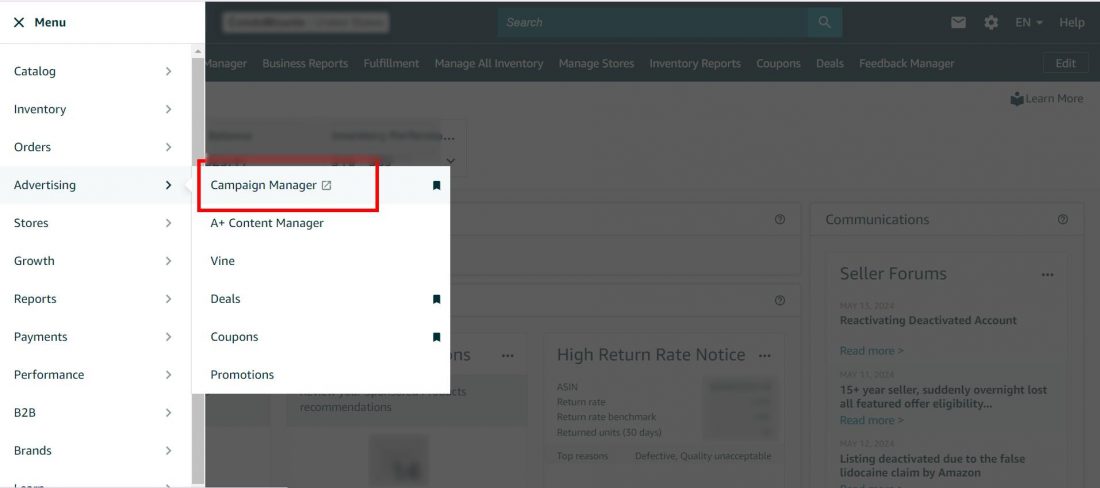This screenshot has height=488, width=1100.
Task: Open the EN language dropdown
Action: [1029, 22]
